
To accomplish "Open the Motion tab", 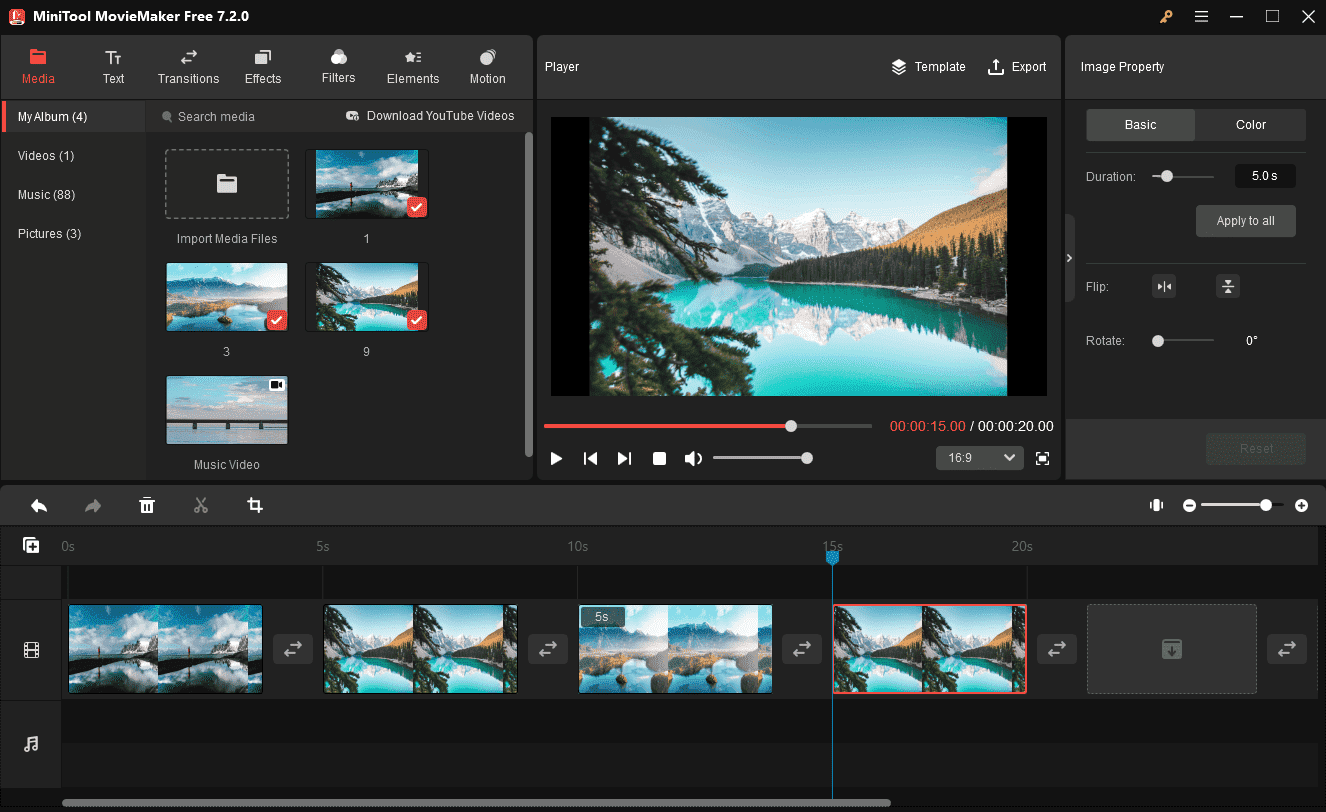I will tap(488, 67).
